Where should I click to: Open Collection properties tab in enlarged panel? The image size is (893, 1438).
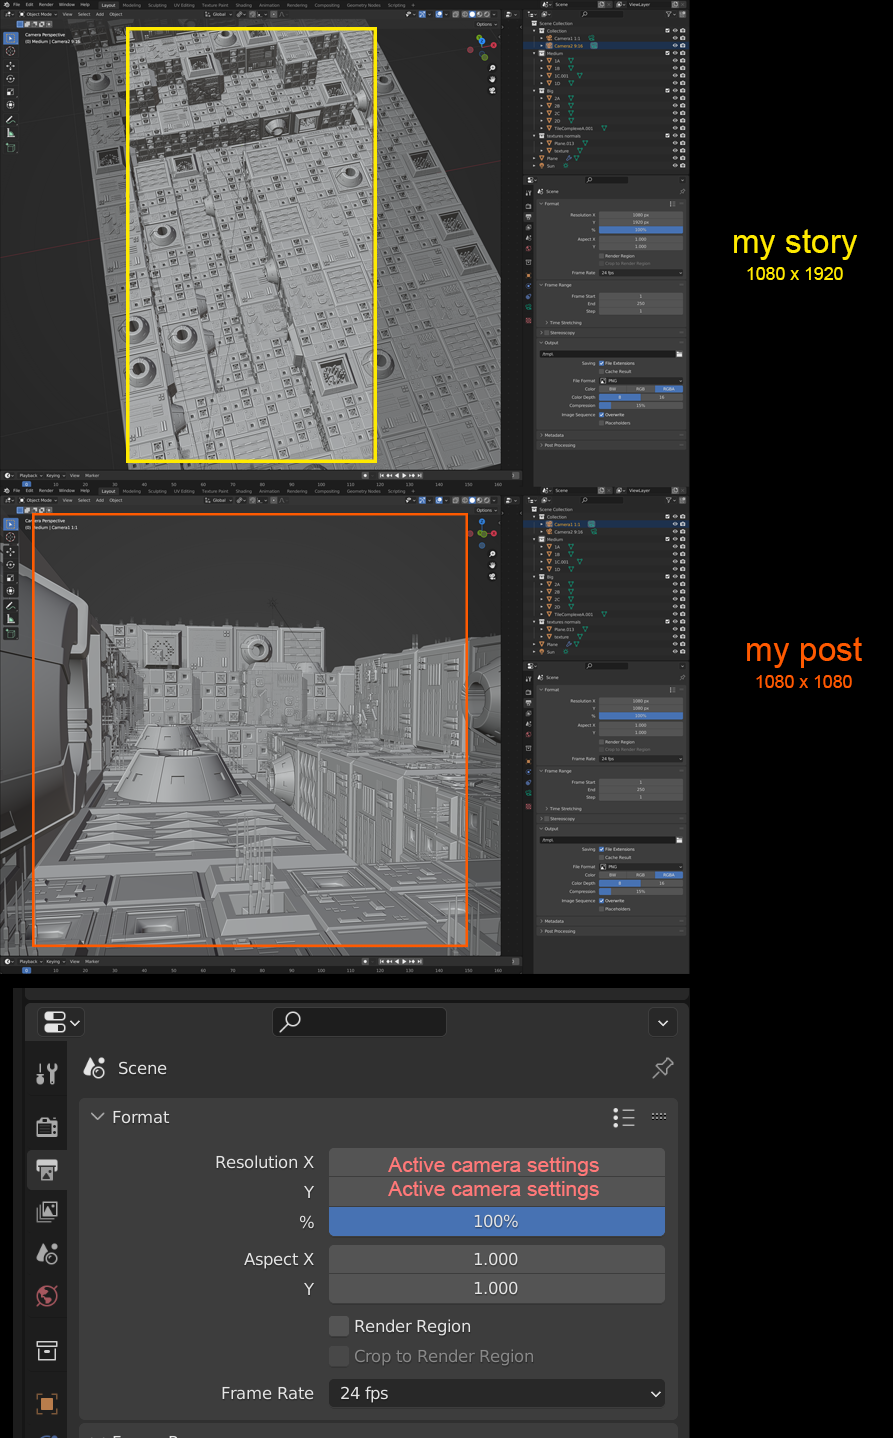pyautogui.click(x=47, y=1351)
